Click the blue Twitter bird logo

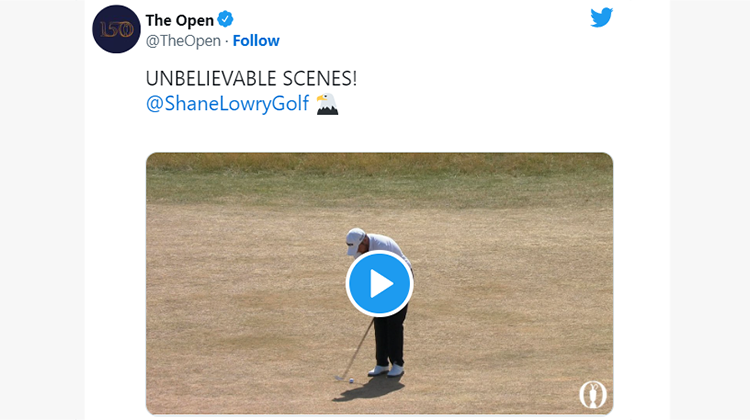601,17
